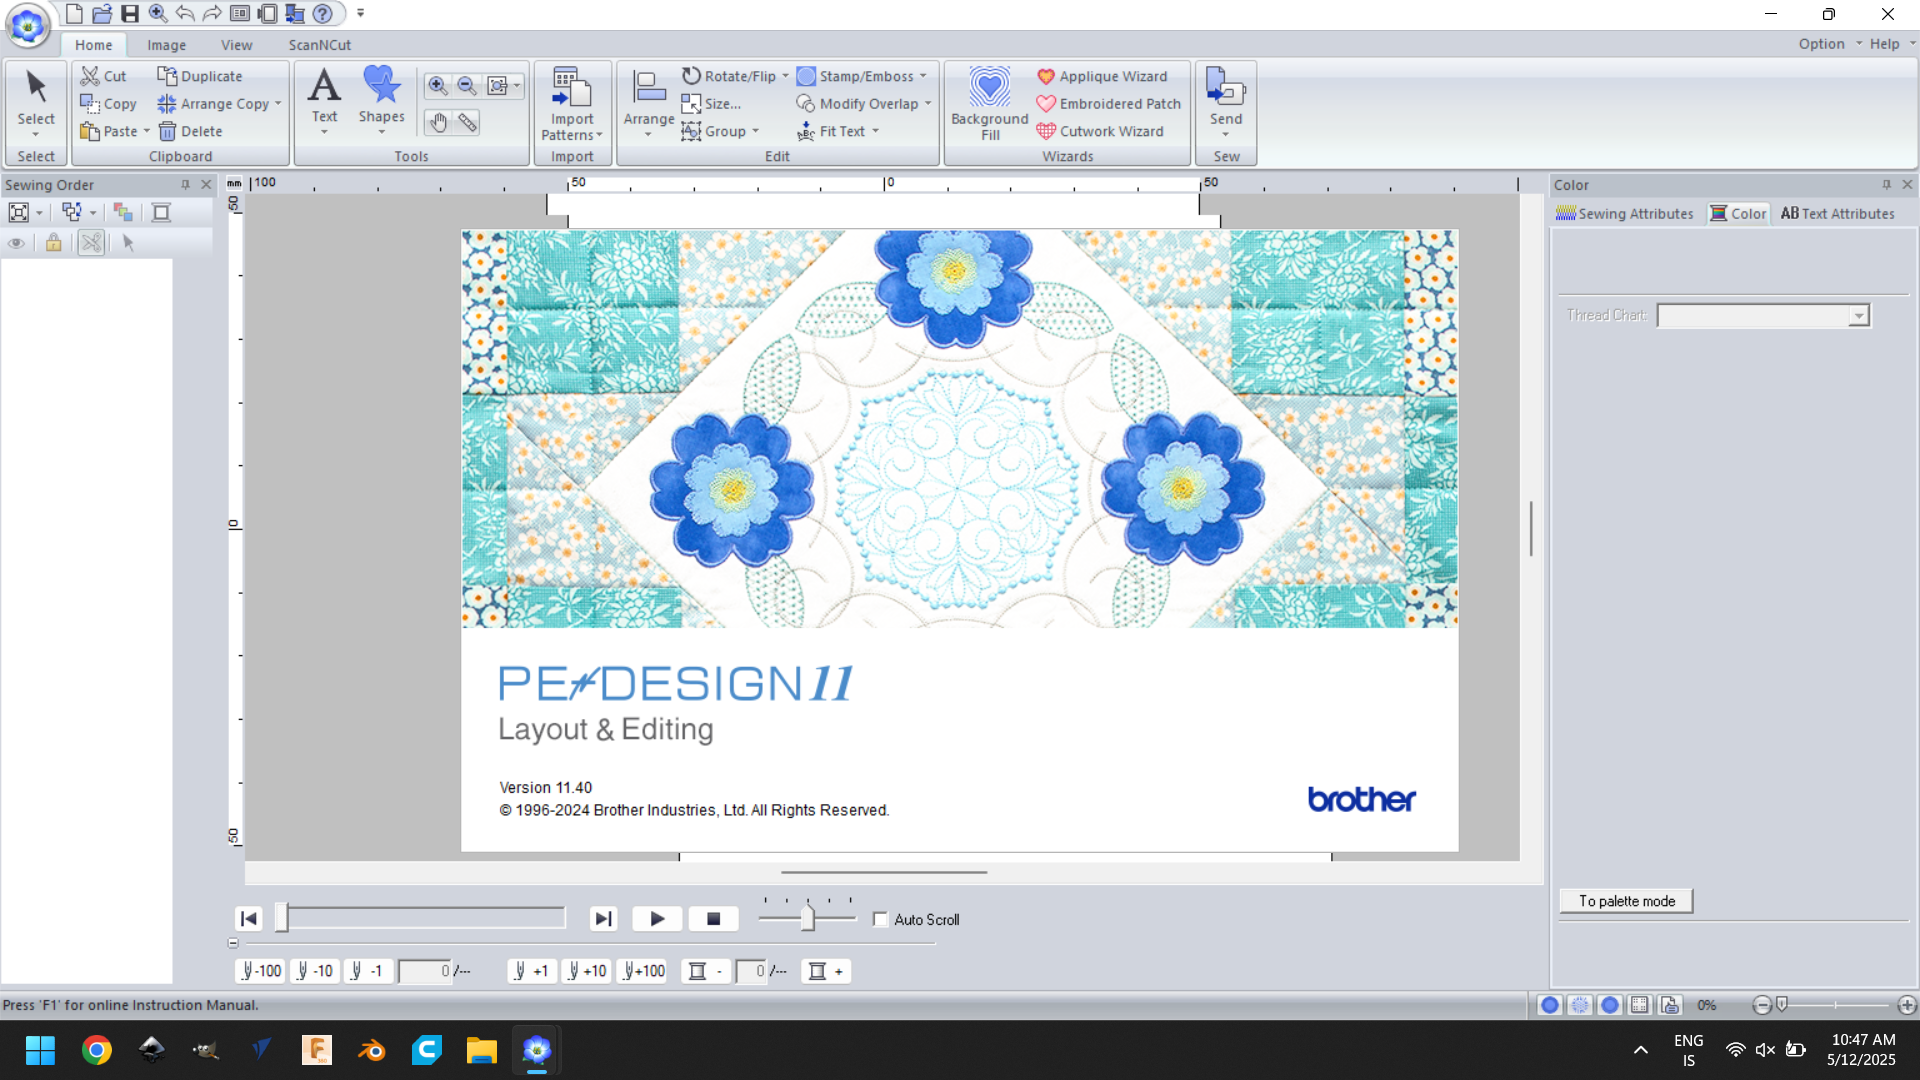The image size is (1920, 1080).
Task: Toggle the document-with-label icon button in status bar
Action: point(1670,1005)
